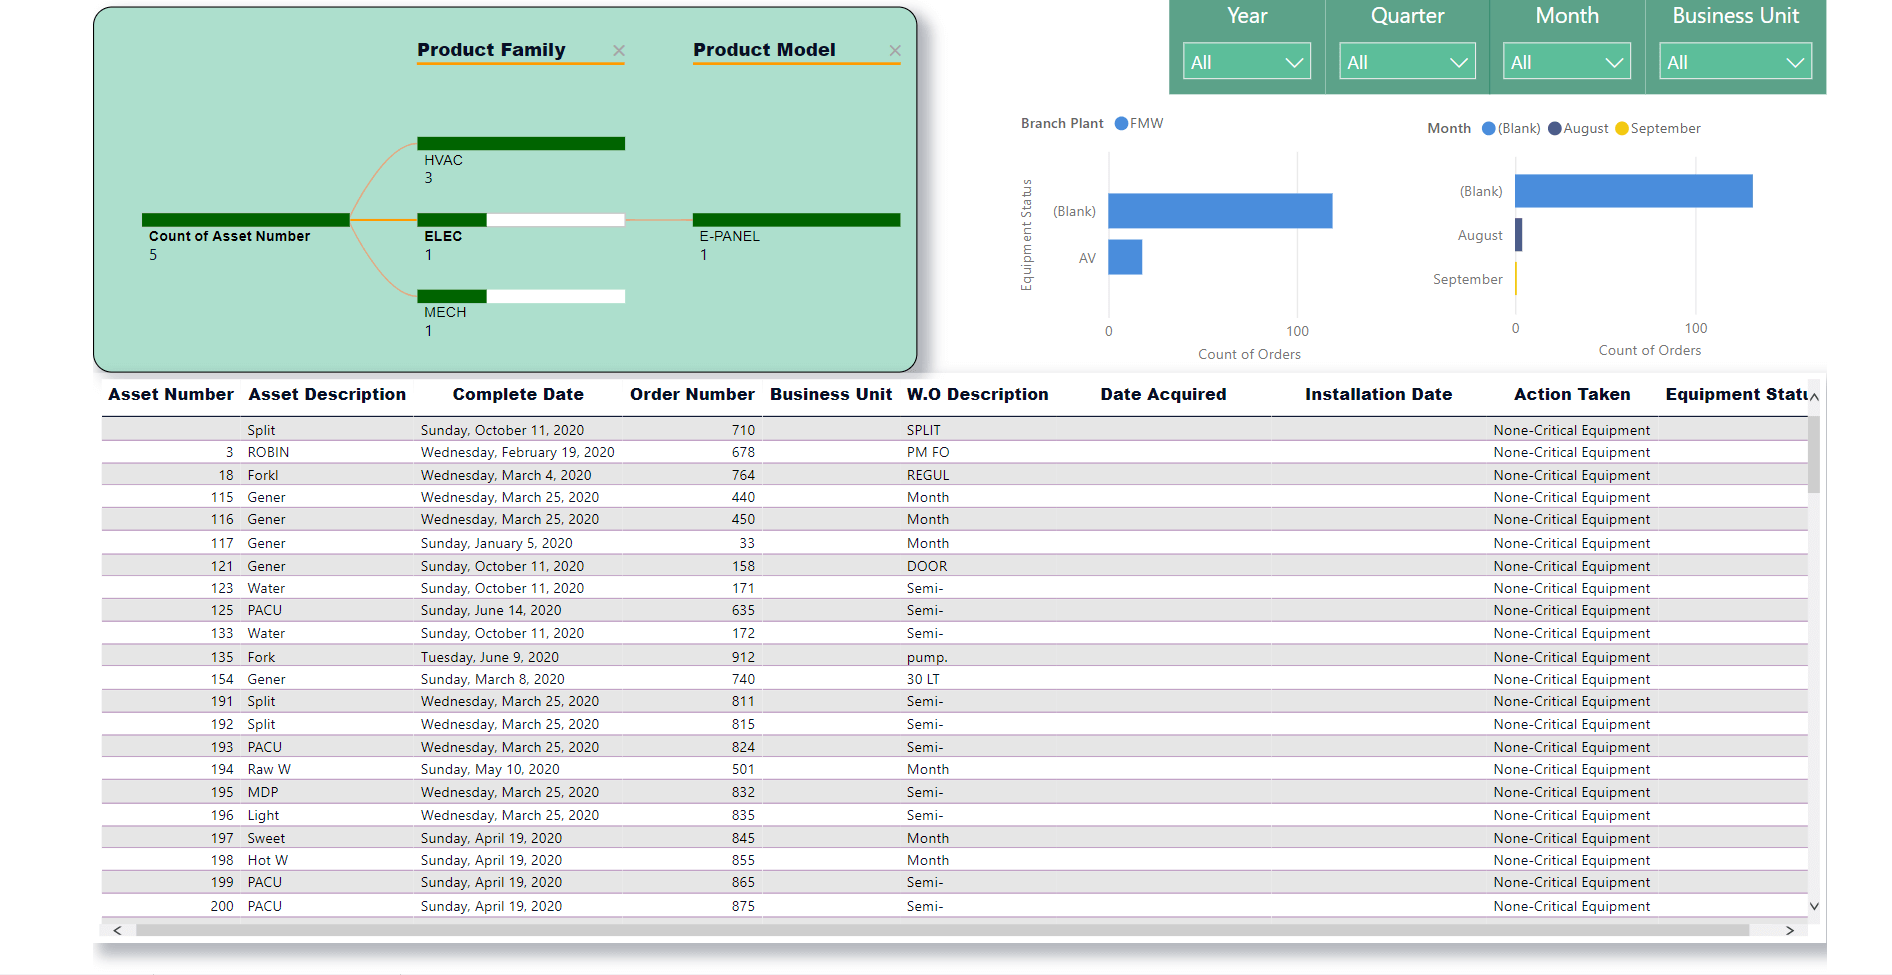Sort by the Order Number column header
Image resolution: width=1892 pixels, height=975 pixels.
(x=692, y=394)
